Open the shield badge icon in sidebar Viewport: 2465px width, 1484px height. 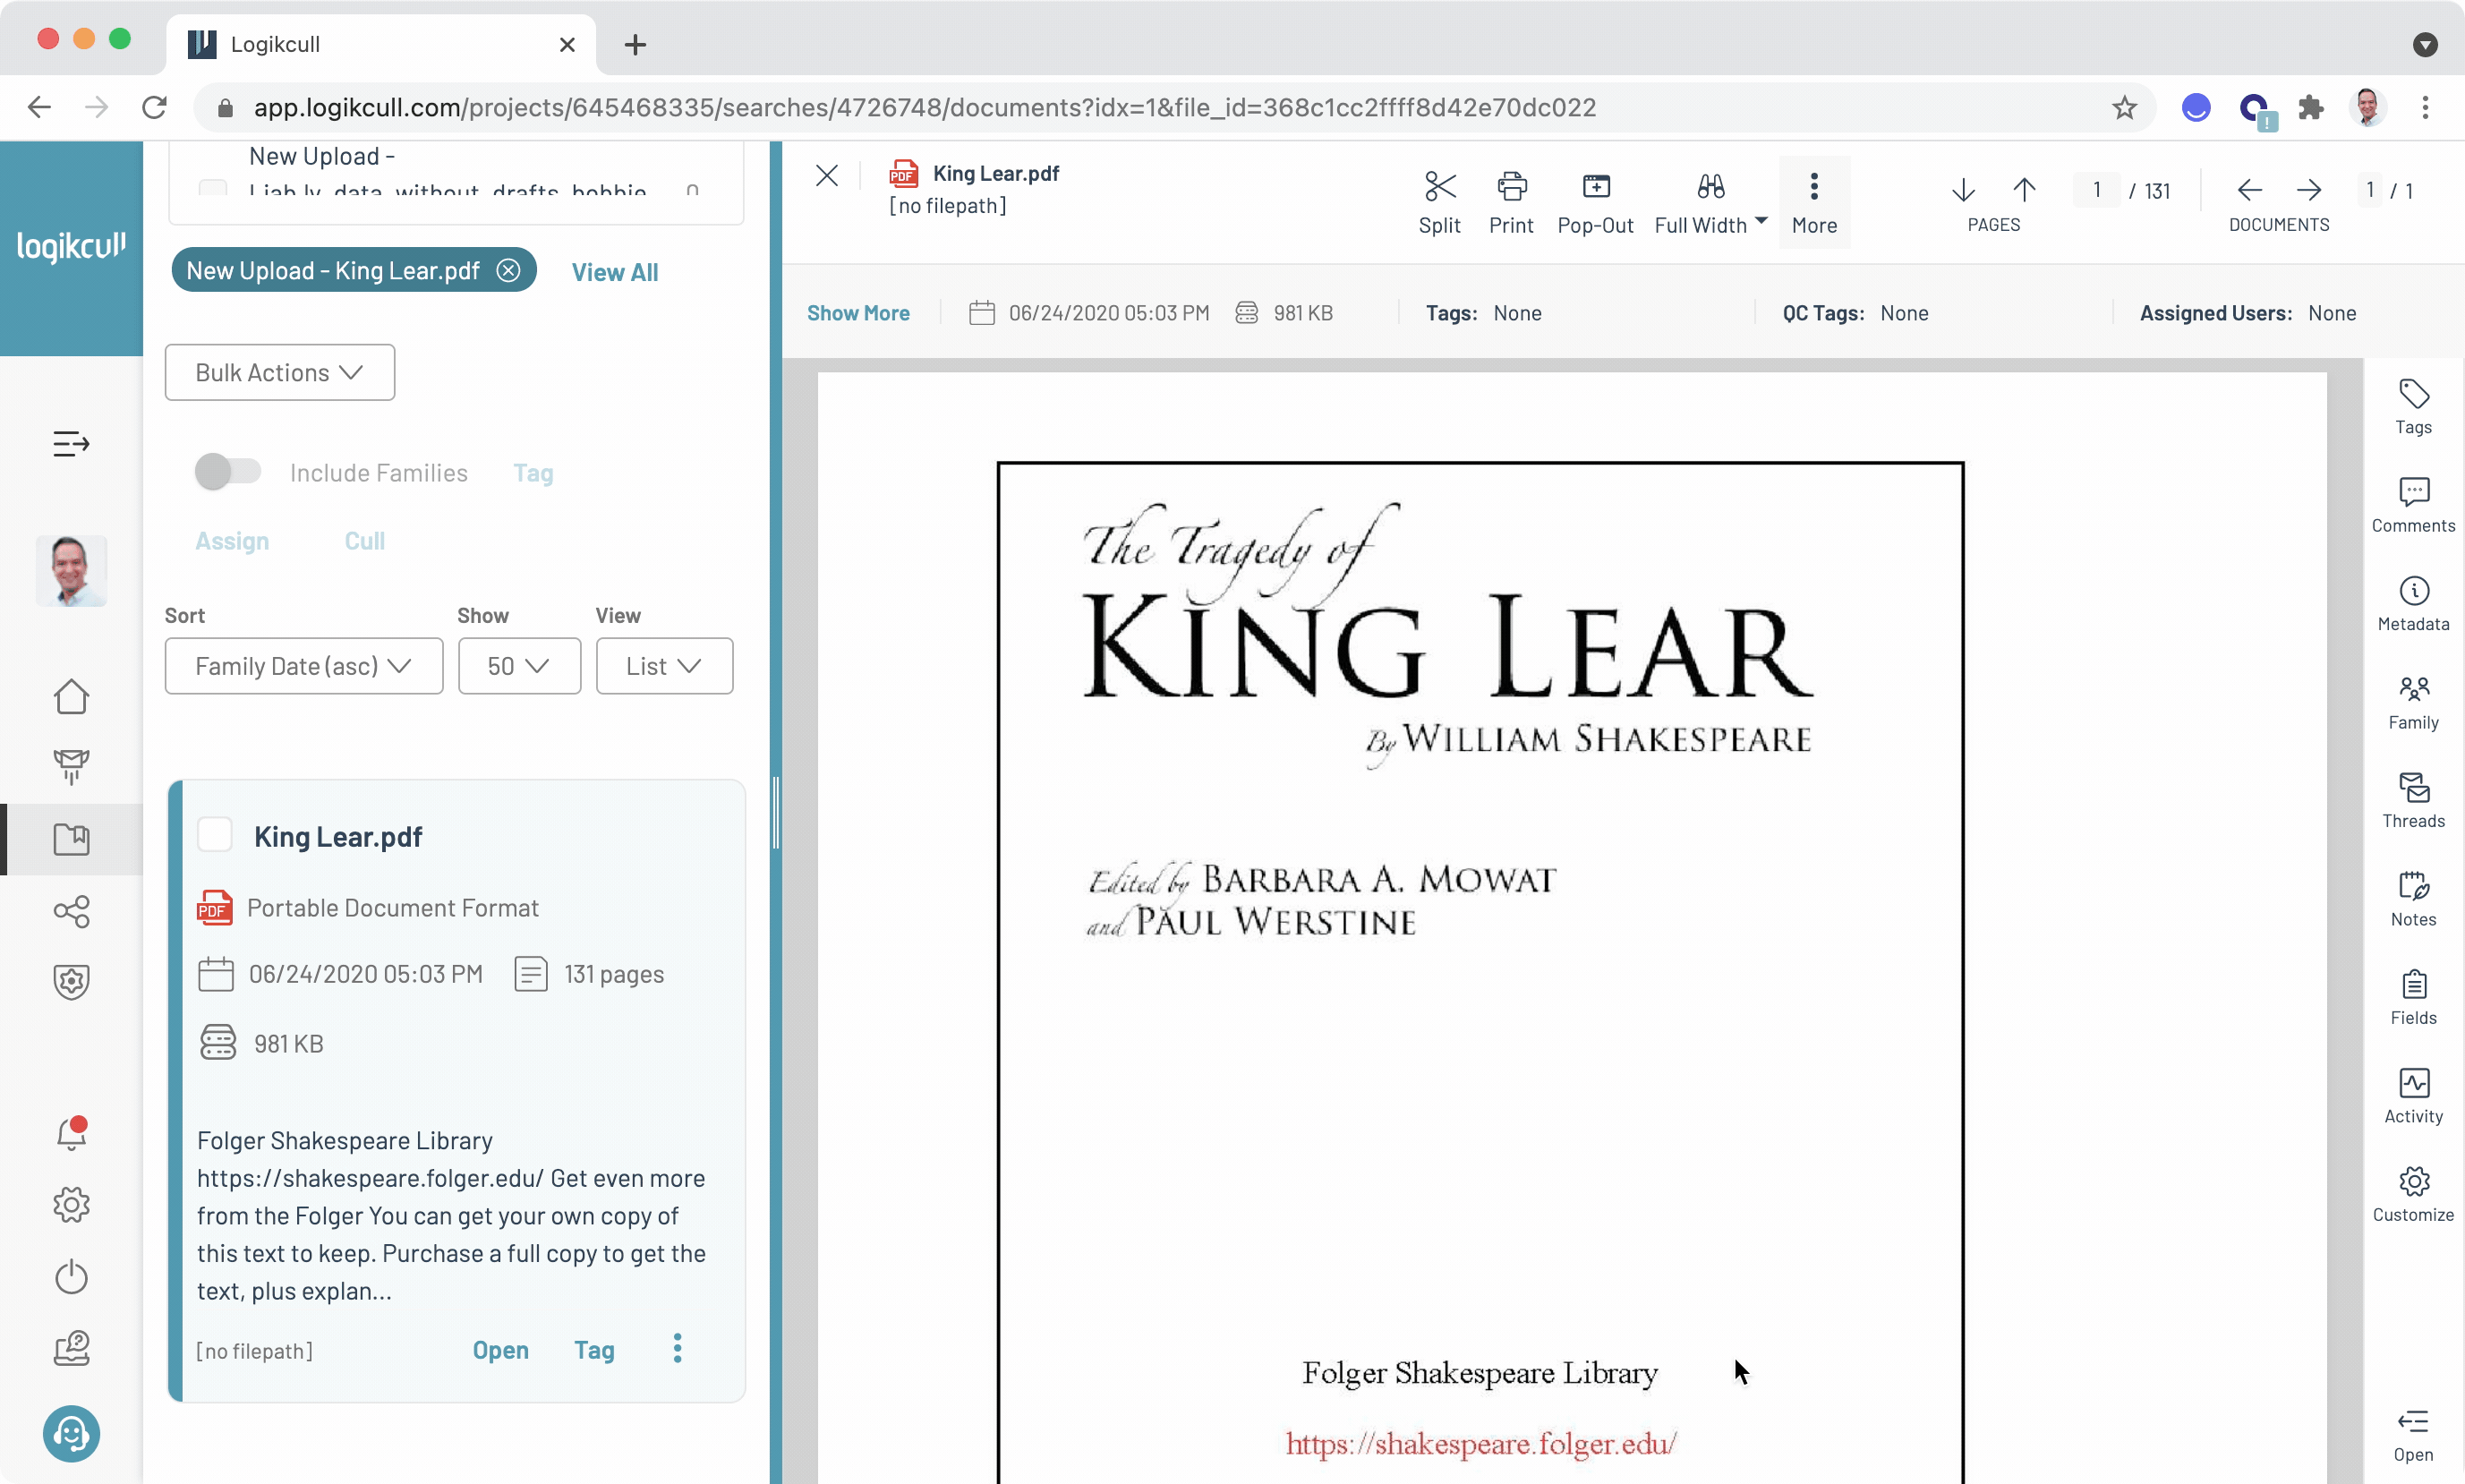pyautogui.click(x=71, y=981)
